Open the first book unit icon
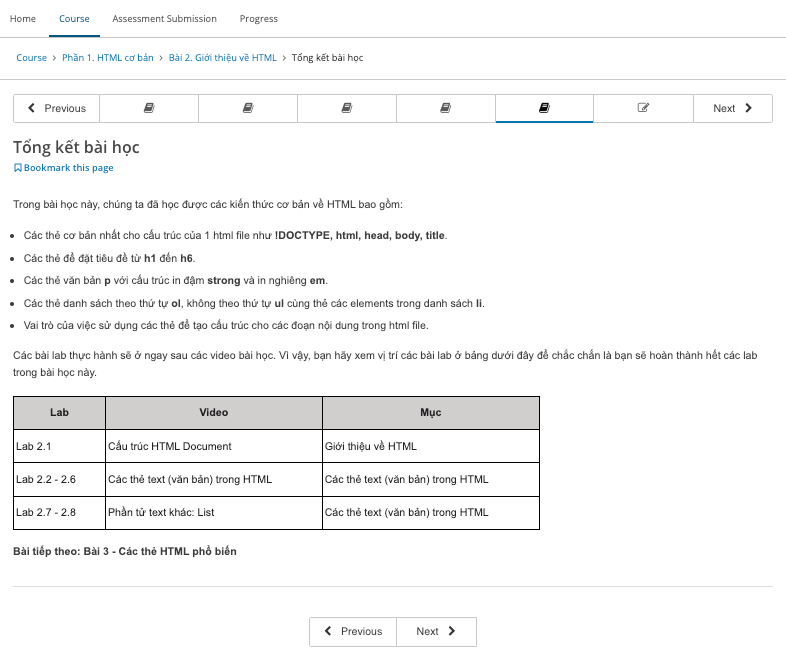Screen dimensions: 786x652 tap(149, 108)
